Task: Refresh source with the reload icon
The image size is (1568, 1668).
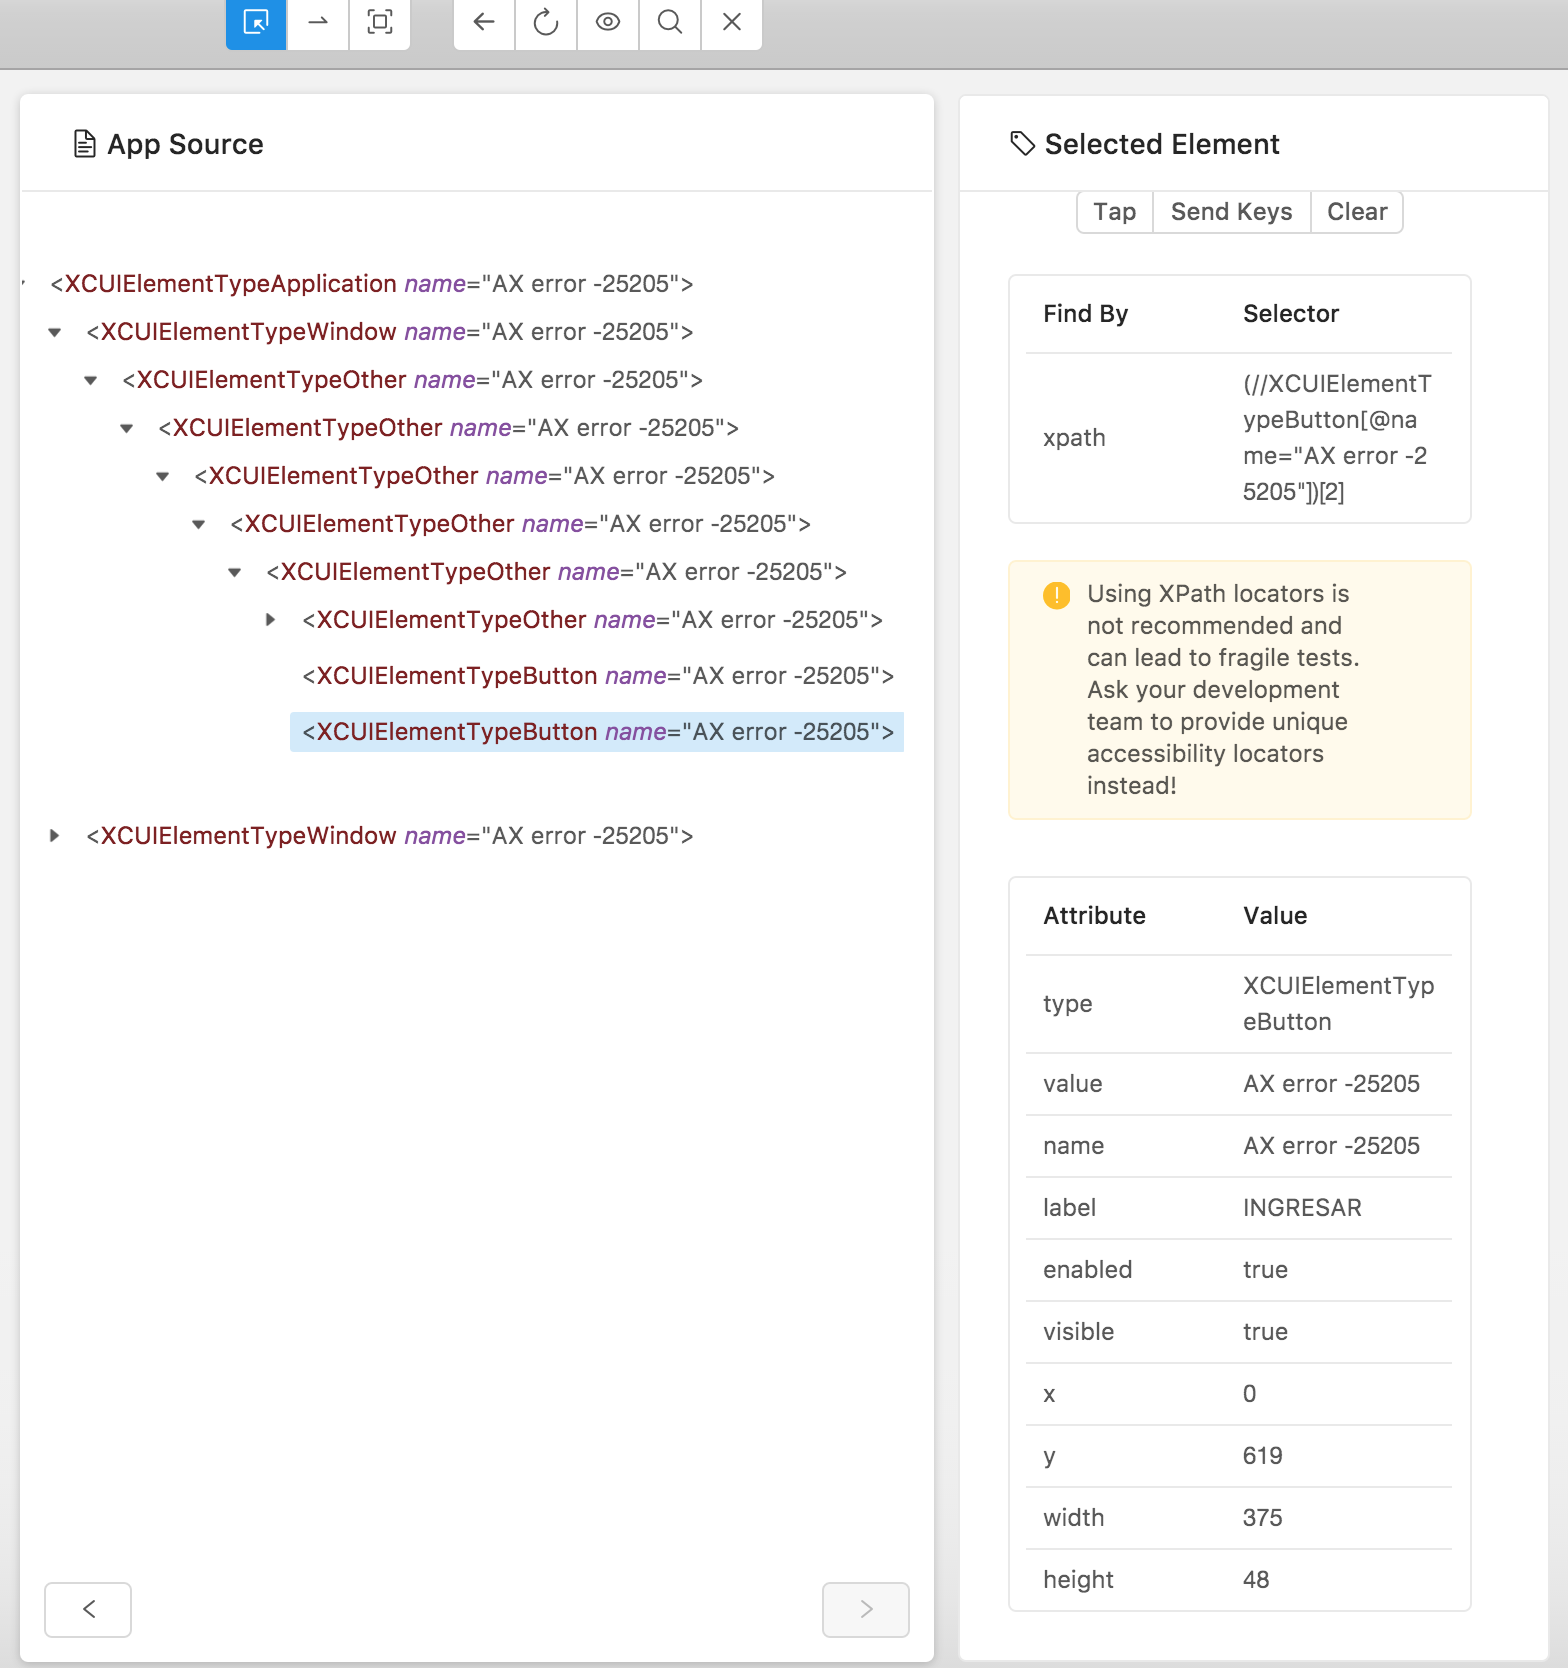Action: click(546, 22)
